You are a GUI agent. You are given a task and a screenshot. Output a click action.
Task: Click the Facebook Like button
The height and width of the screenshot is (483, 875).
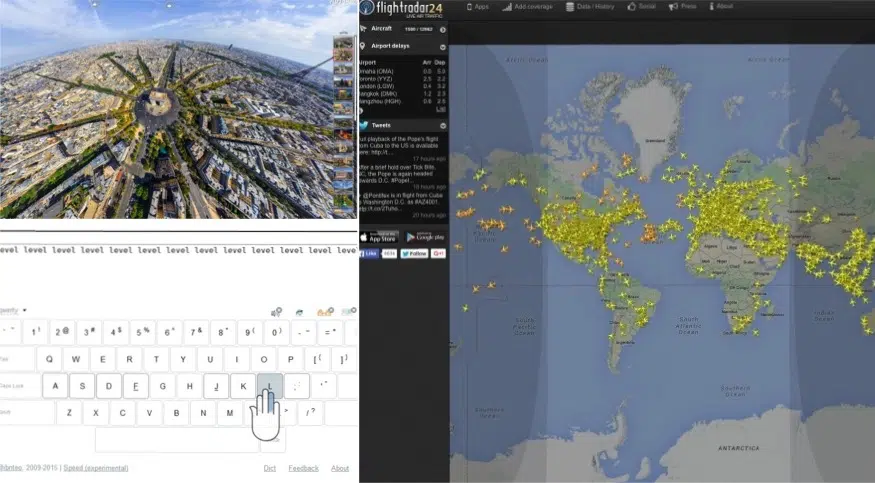[369, 254]
